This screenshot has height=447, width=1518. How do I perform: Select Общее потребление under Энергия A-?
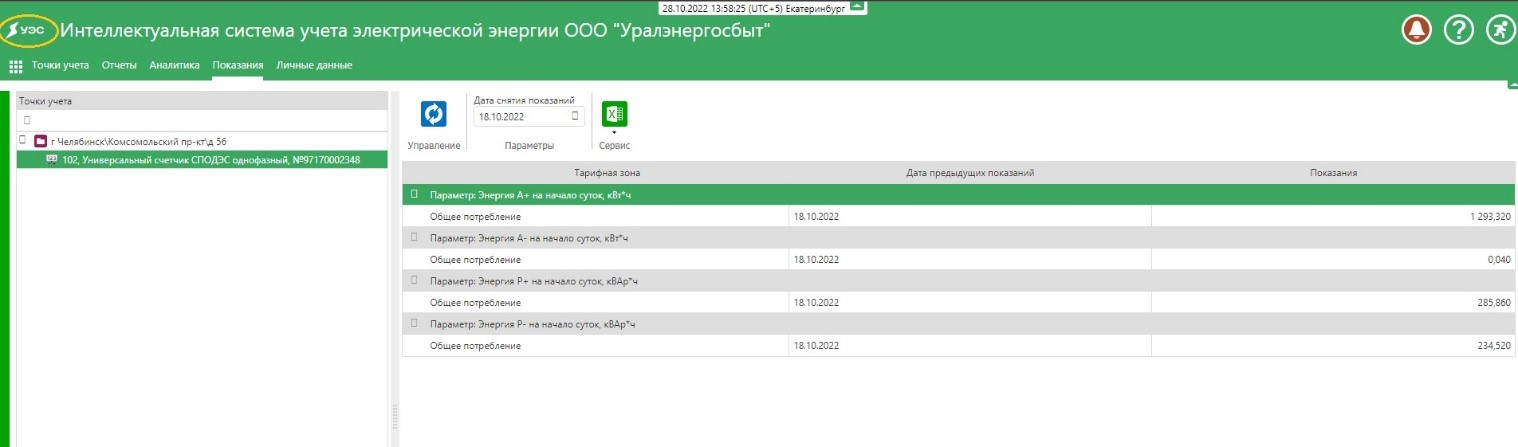click(x=475, y=260)
